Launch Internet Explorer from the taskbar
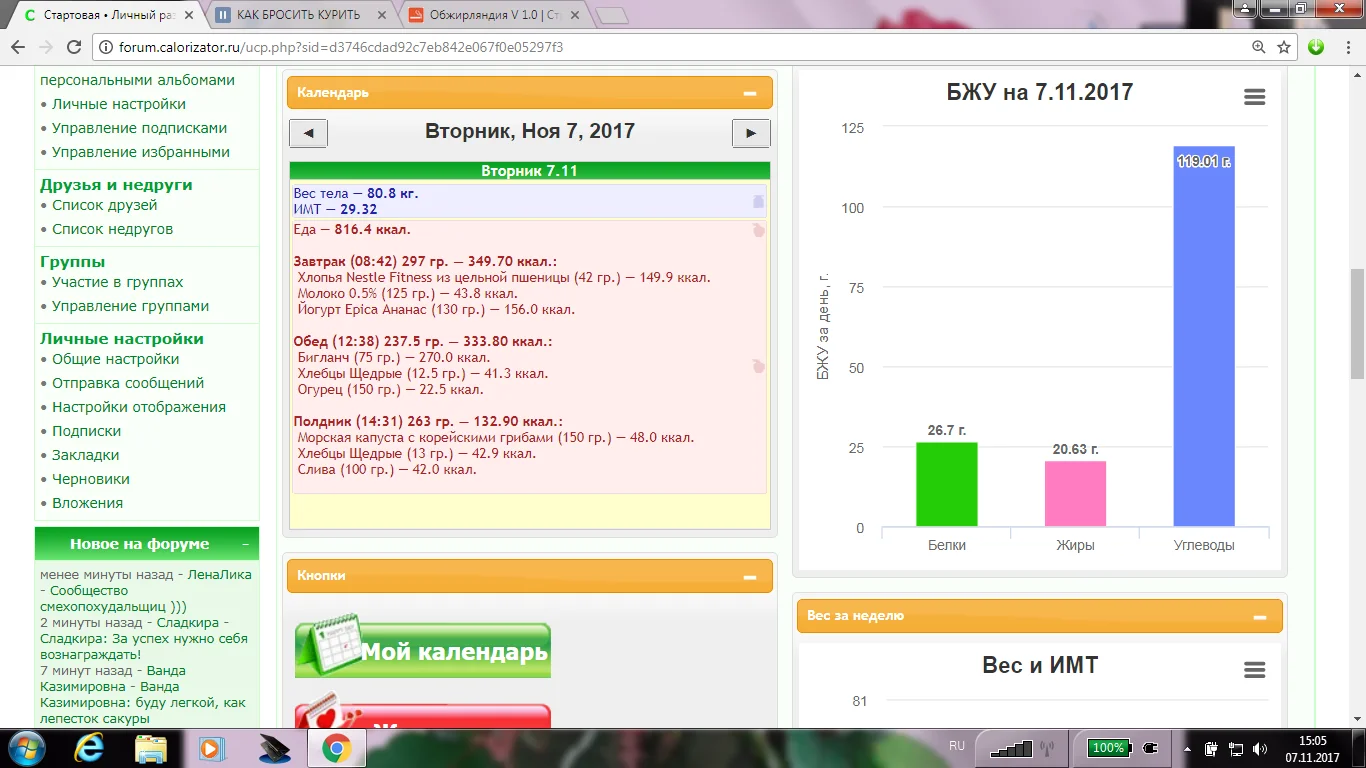Screen dimensions: 1366x768 (90, 748)
